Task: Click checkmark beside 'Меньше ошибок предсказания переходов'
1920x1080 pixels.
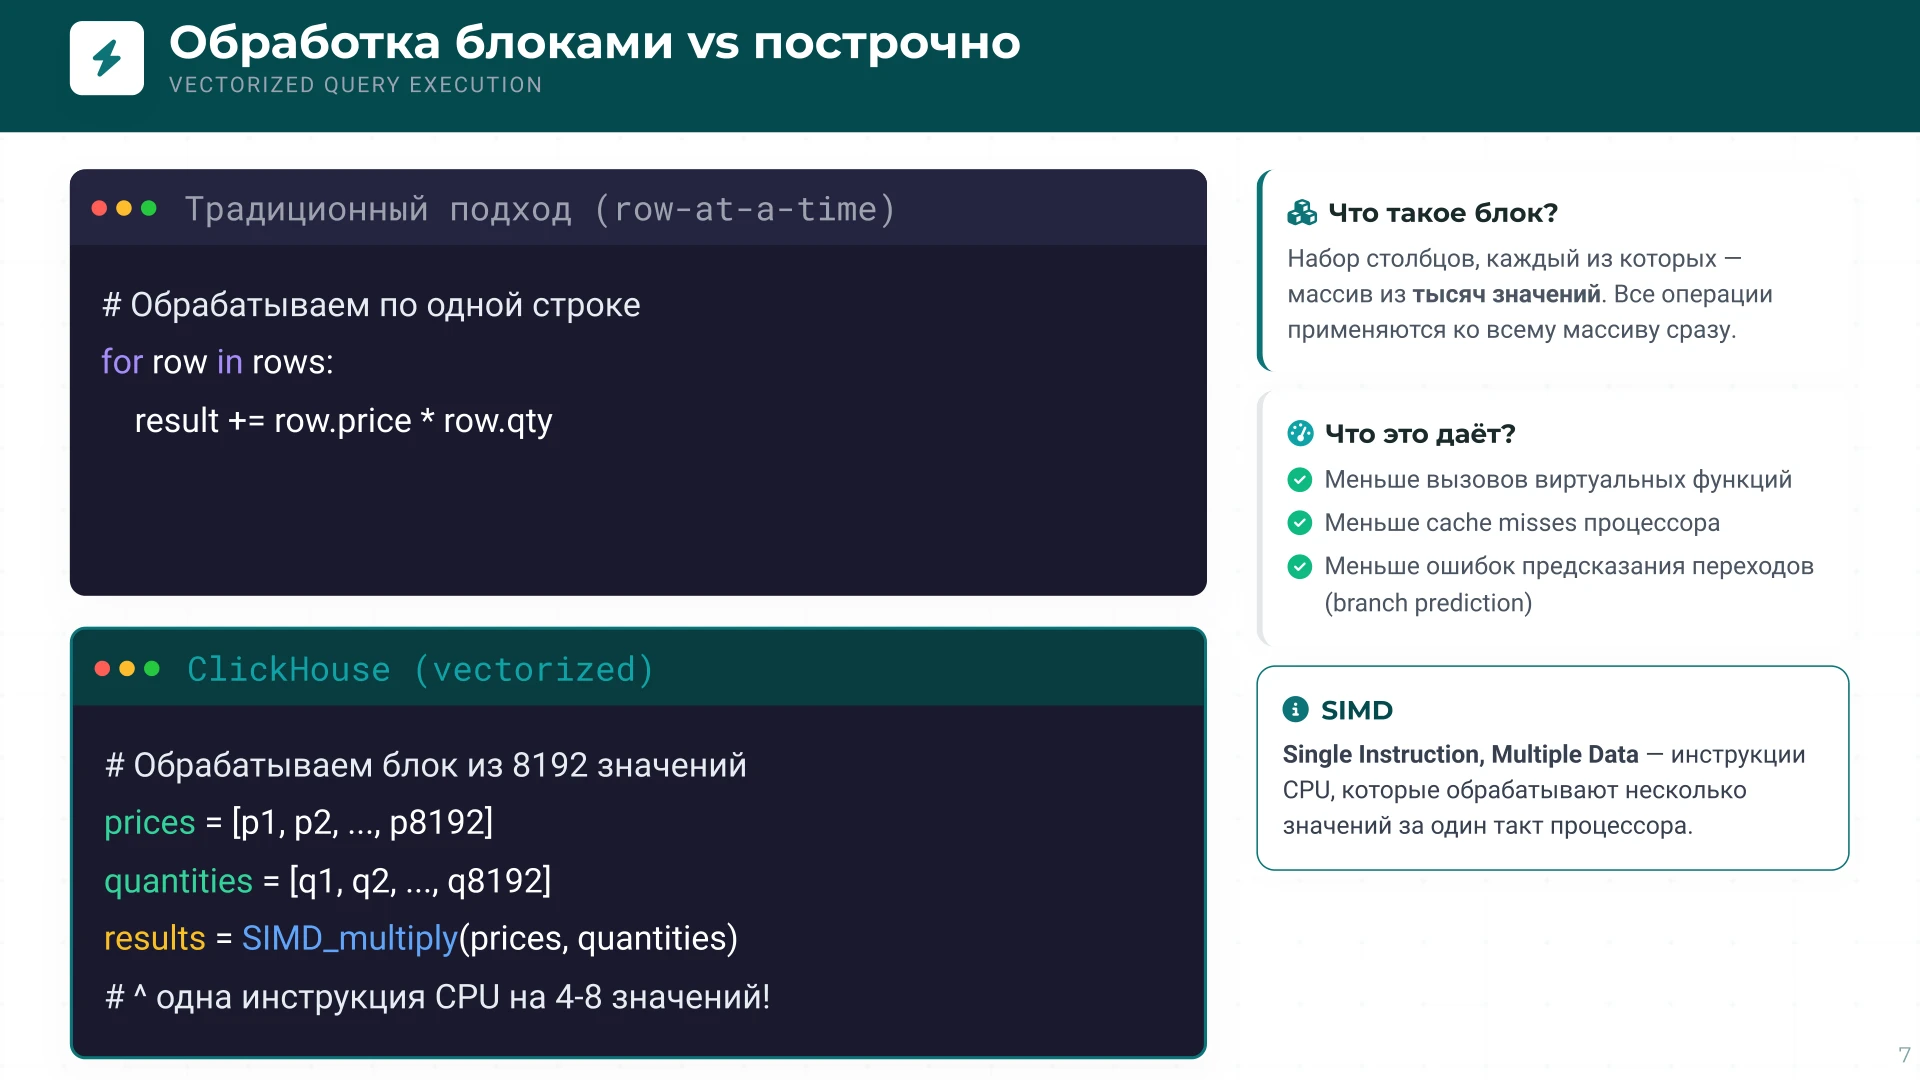Action: [1300, 567]
